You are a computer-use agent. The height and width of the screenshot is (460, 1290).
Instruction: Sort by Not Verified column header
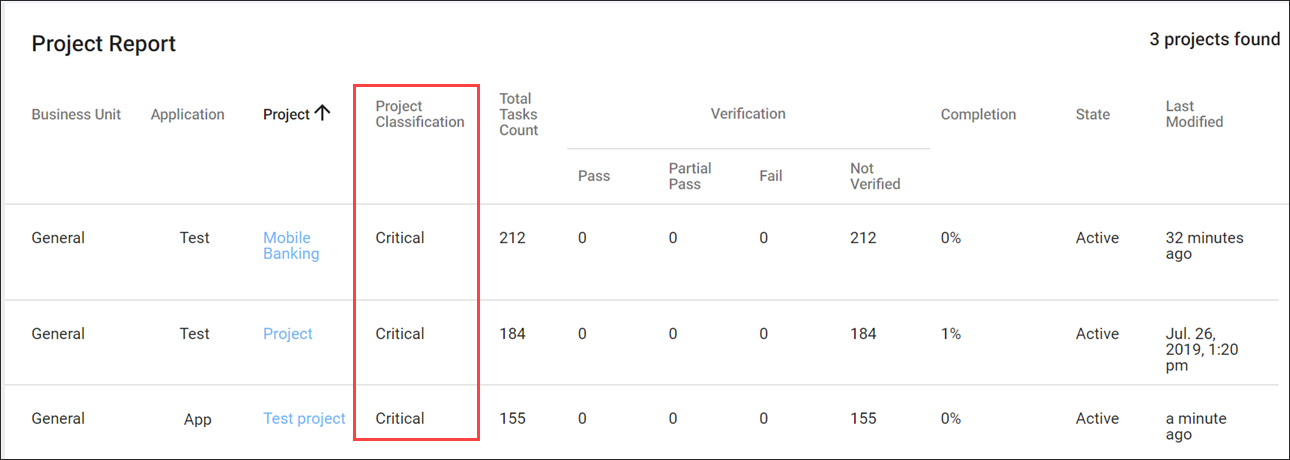875,176
